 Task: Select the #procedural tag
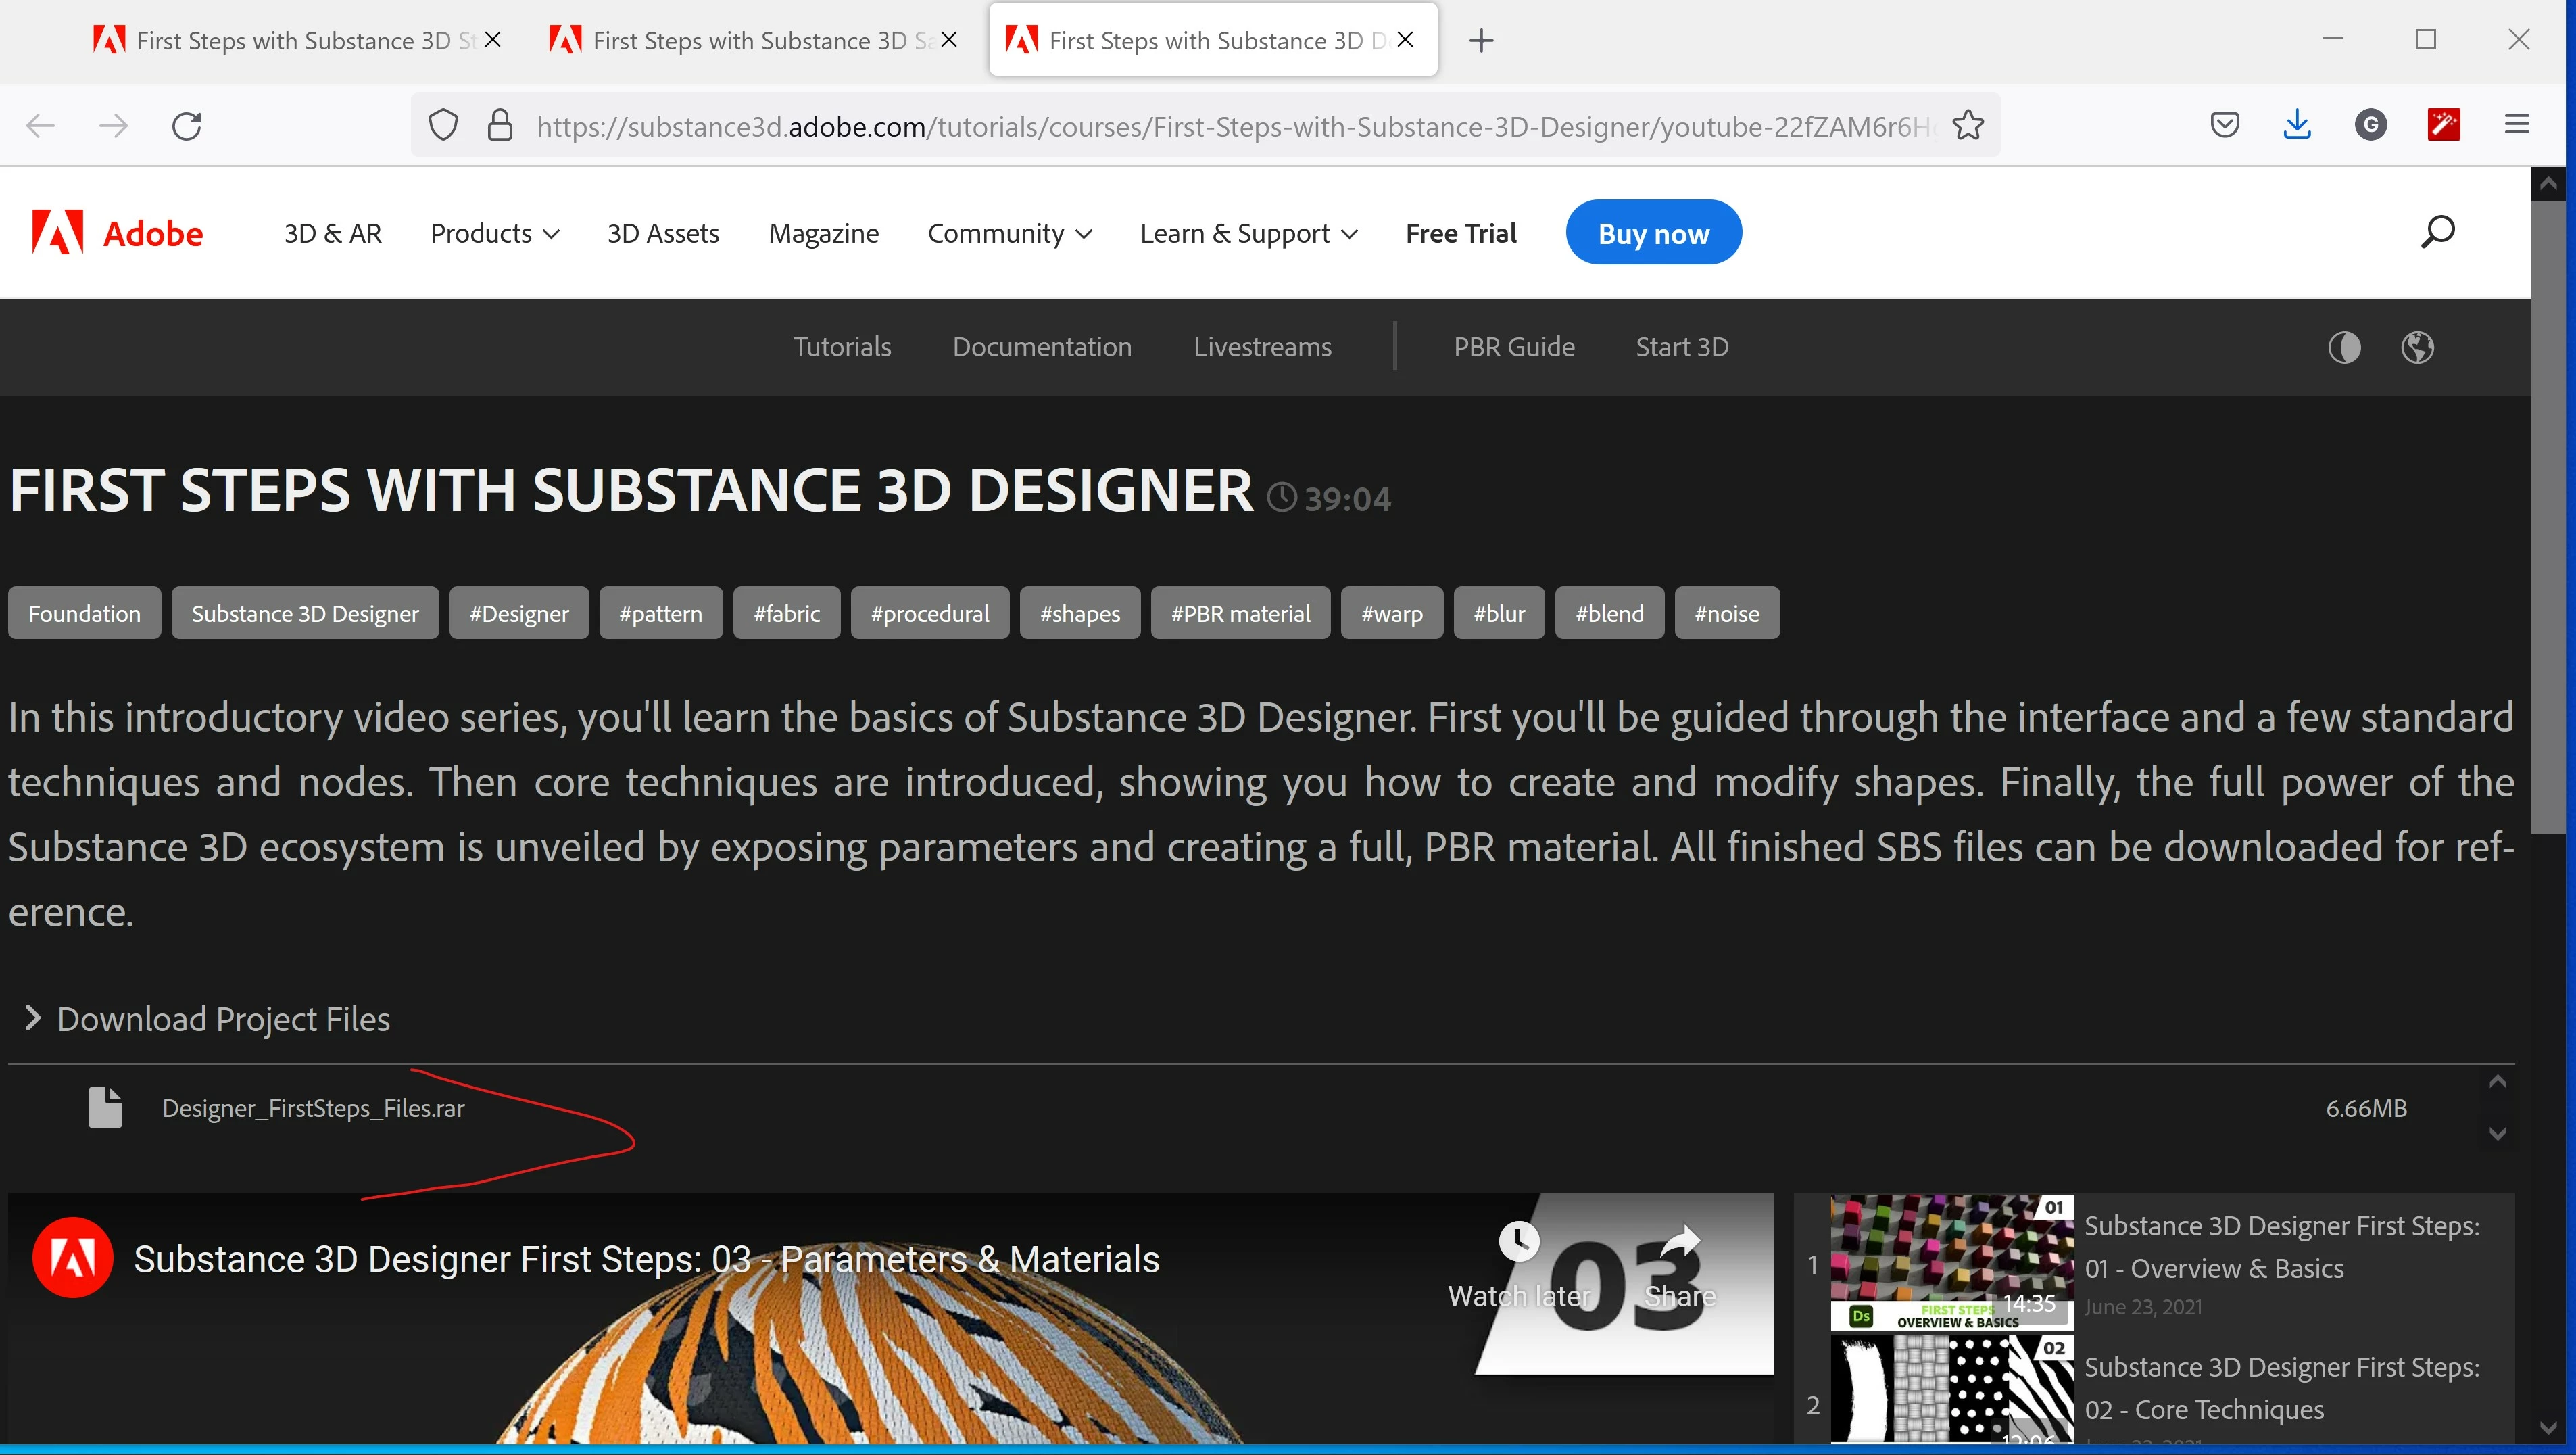[929, 613]
